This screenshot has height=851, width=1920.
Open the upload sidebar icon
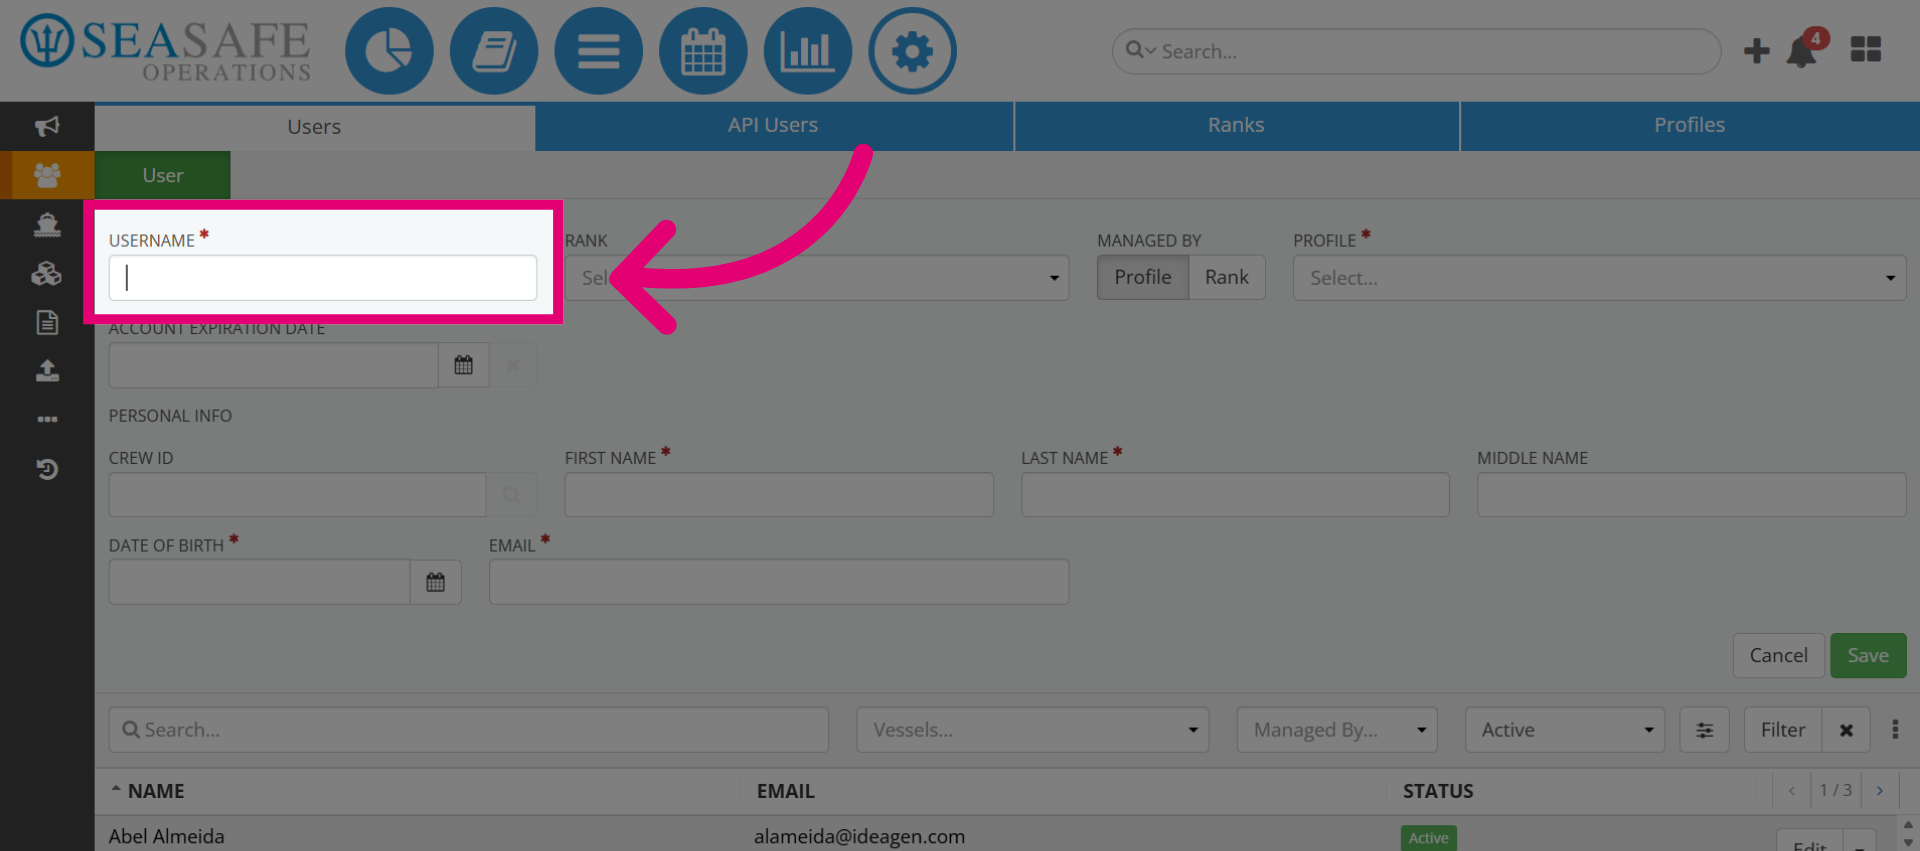pos(47,371)
